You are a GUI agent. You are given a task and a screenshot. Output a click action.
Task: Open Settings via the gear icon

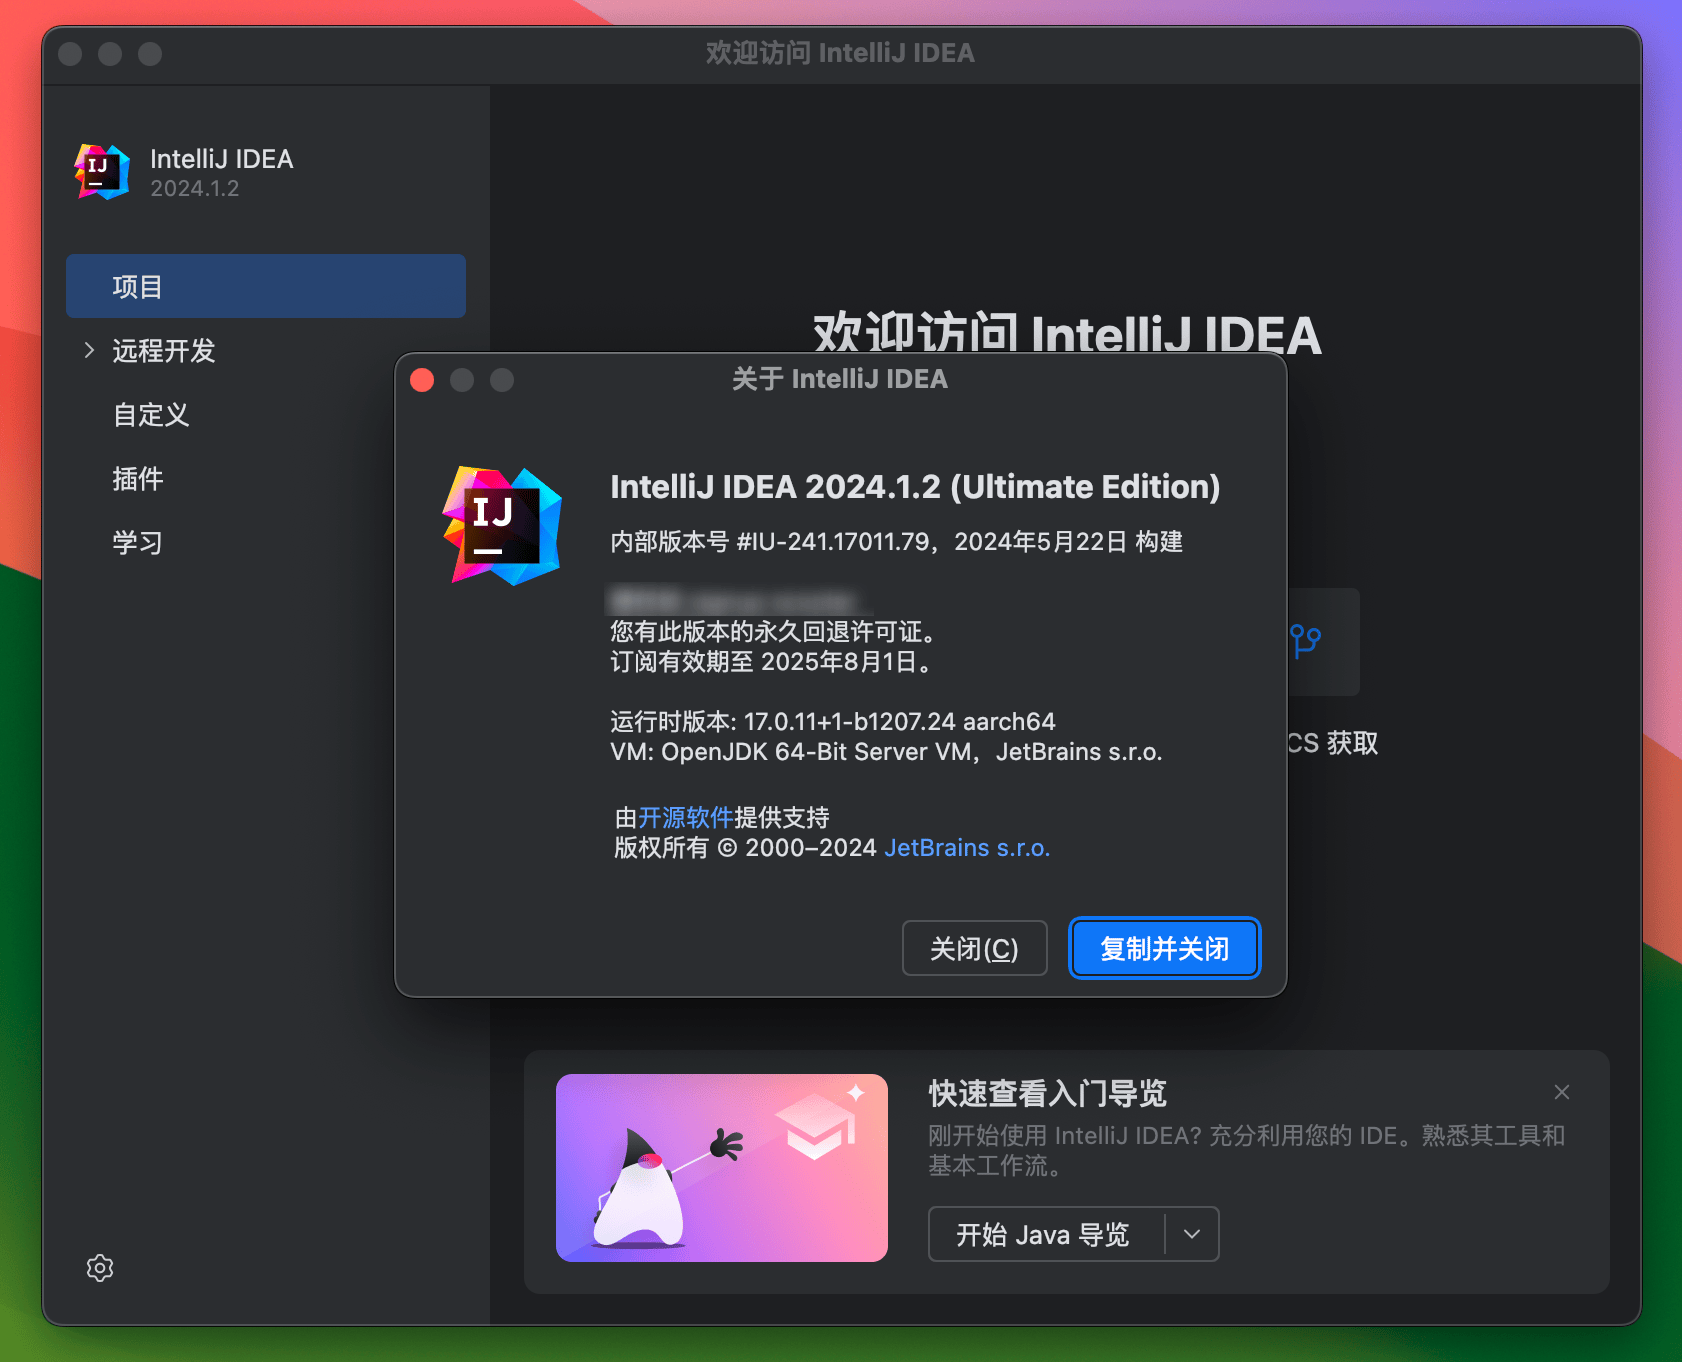click(100, 1268)
